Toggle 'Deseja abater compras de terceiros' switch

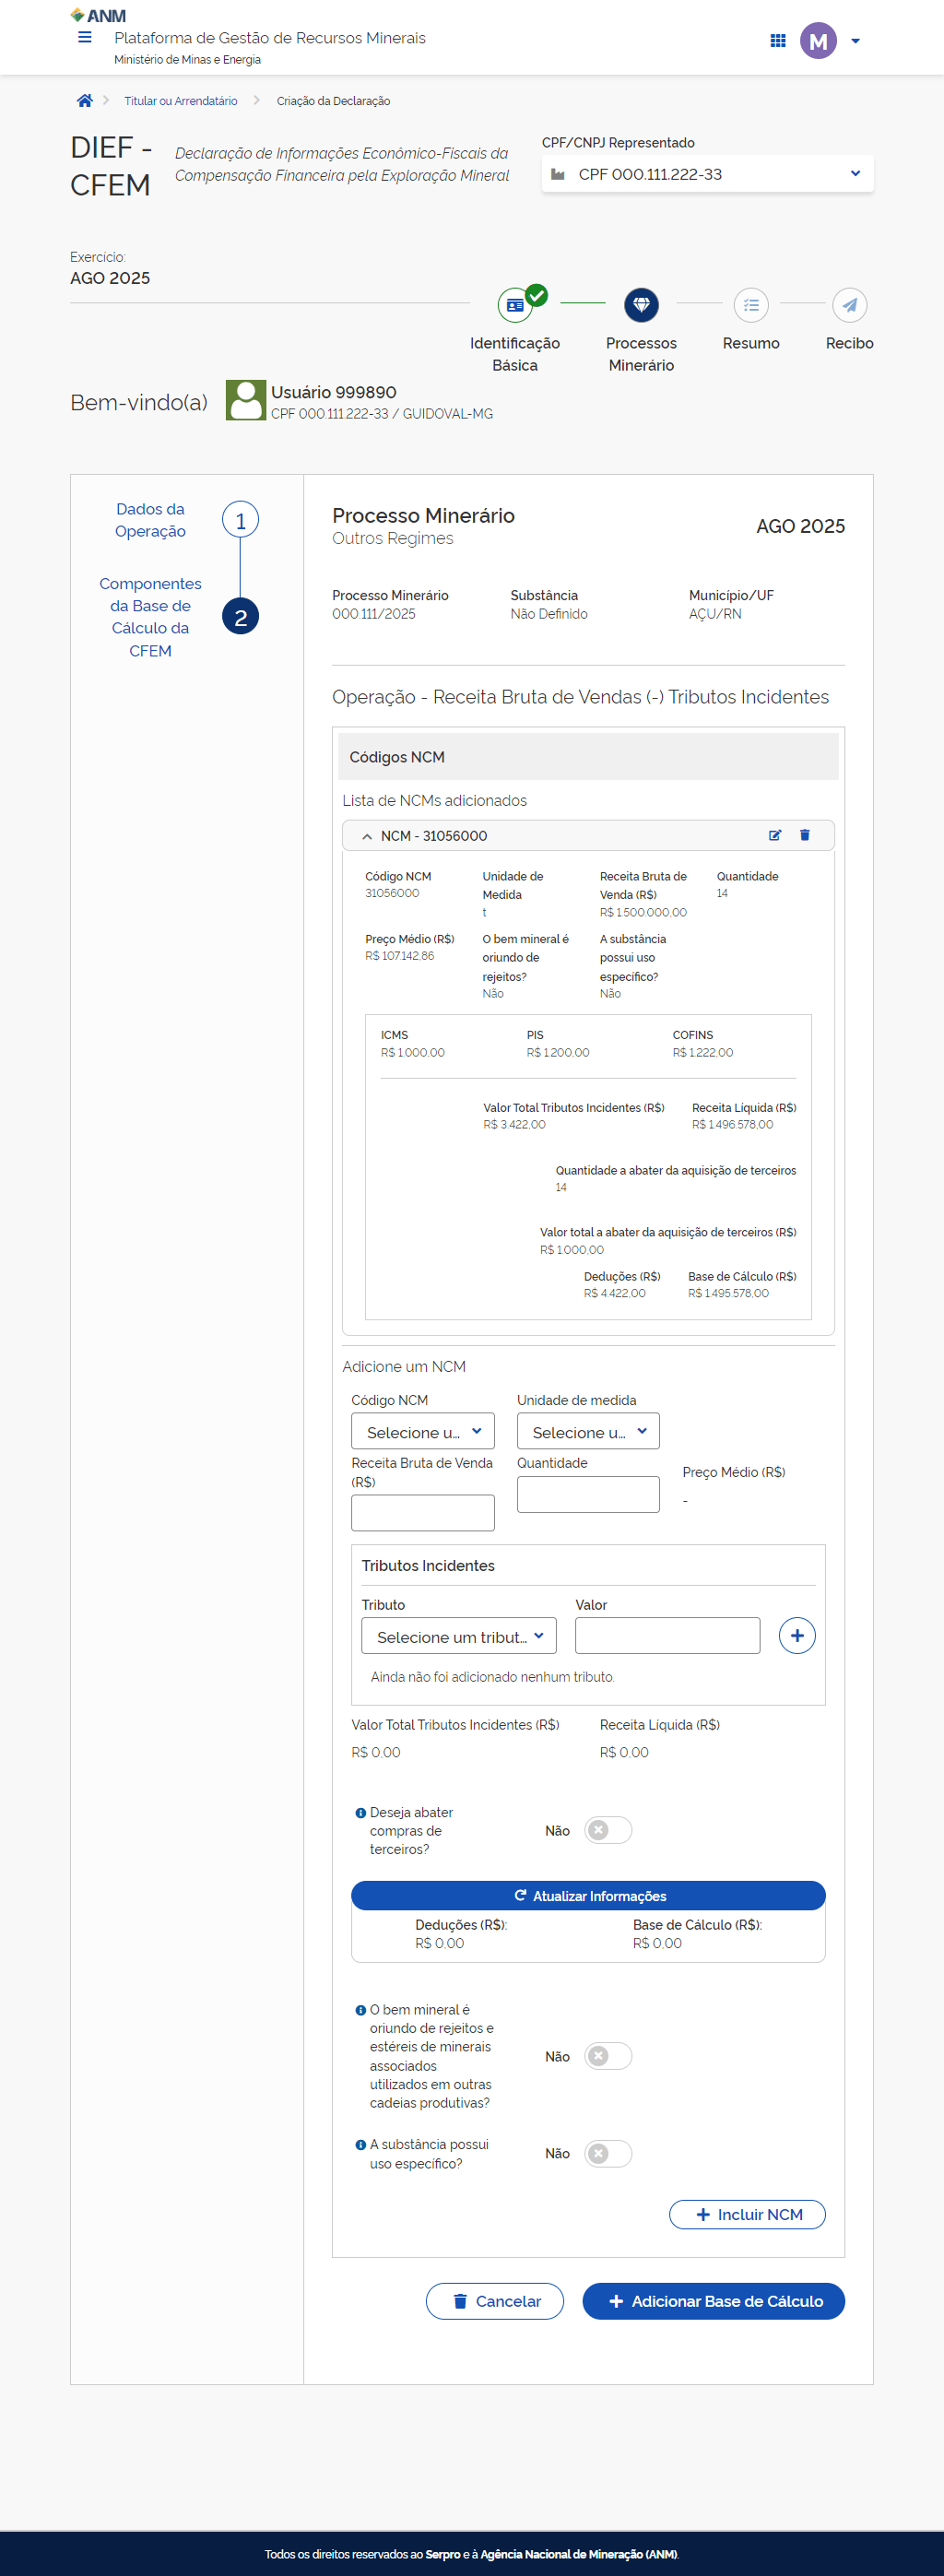pyautogui.click(x=608, y=1830)
